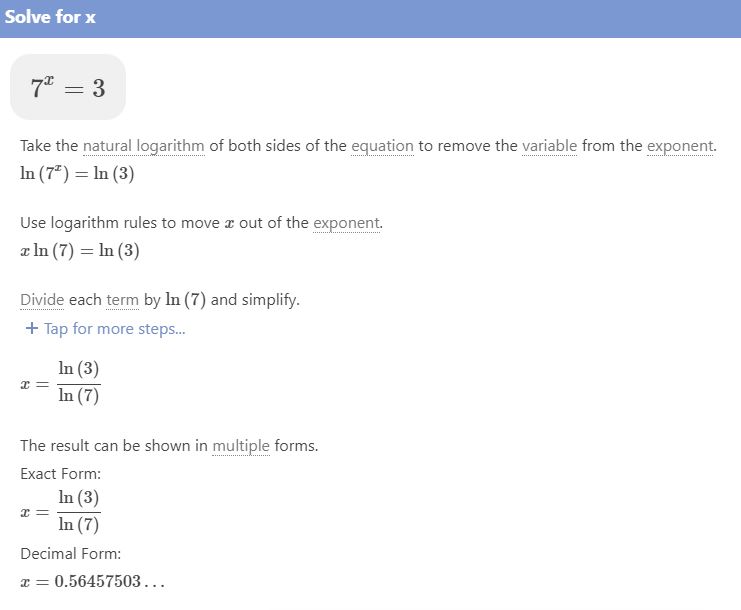Viewport: 741px width, 610px height.
Task: Open the "variable" glossary link
Action: click(550, 146)
